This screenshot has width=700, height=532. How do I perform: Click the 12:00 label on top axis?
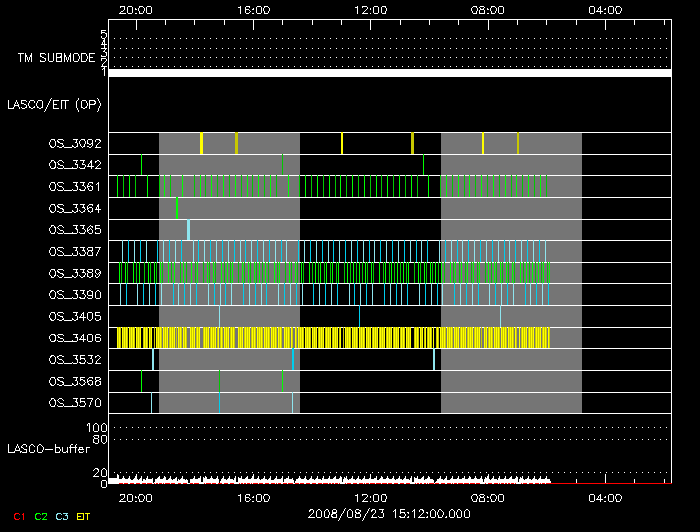(x=371, y=10)
